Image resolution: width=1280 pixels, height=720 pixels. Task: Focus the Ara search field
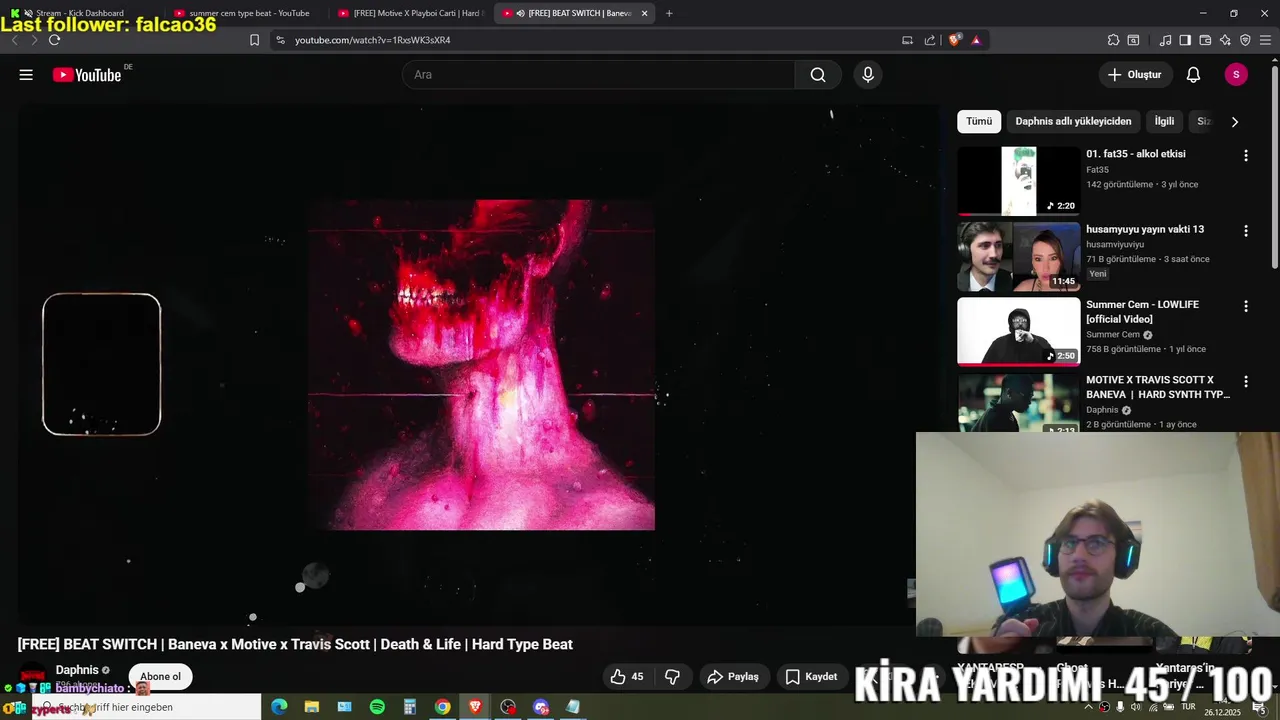click(x=599, y=75)
